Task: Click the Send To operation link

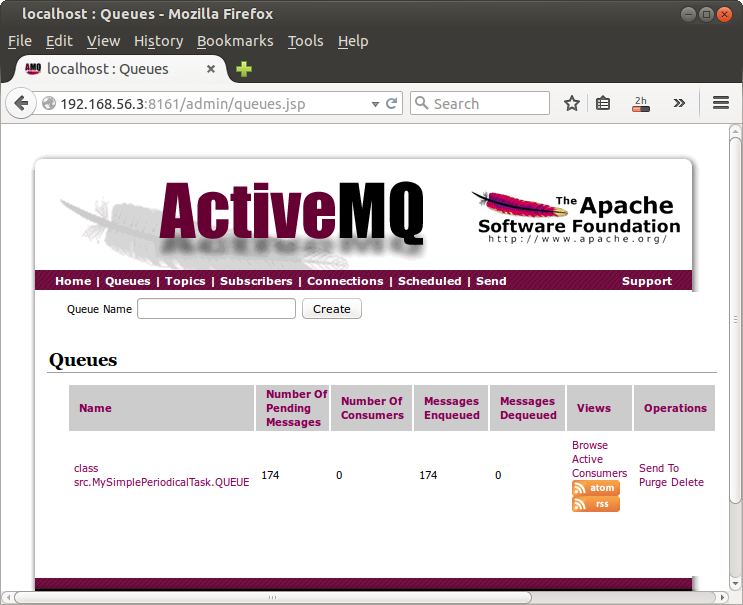Action: [x=659, y=468]
